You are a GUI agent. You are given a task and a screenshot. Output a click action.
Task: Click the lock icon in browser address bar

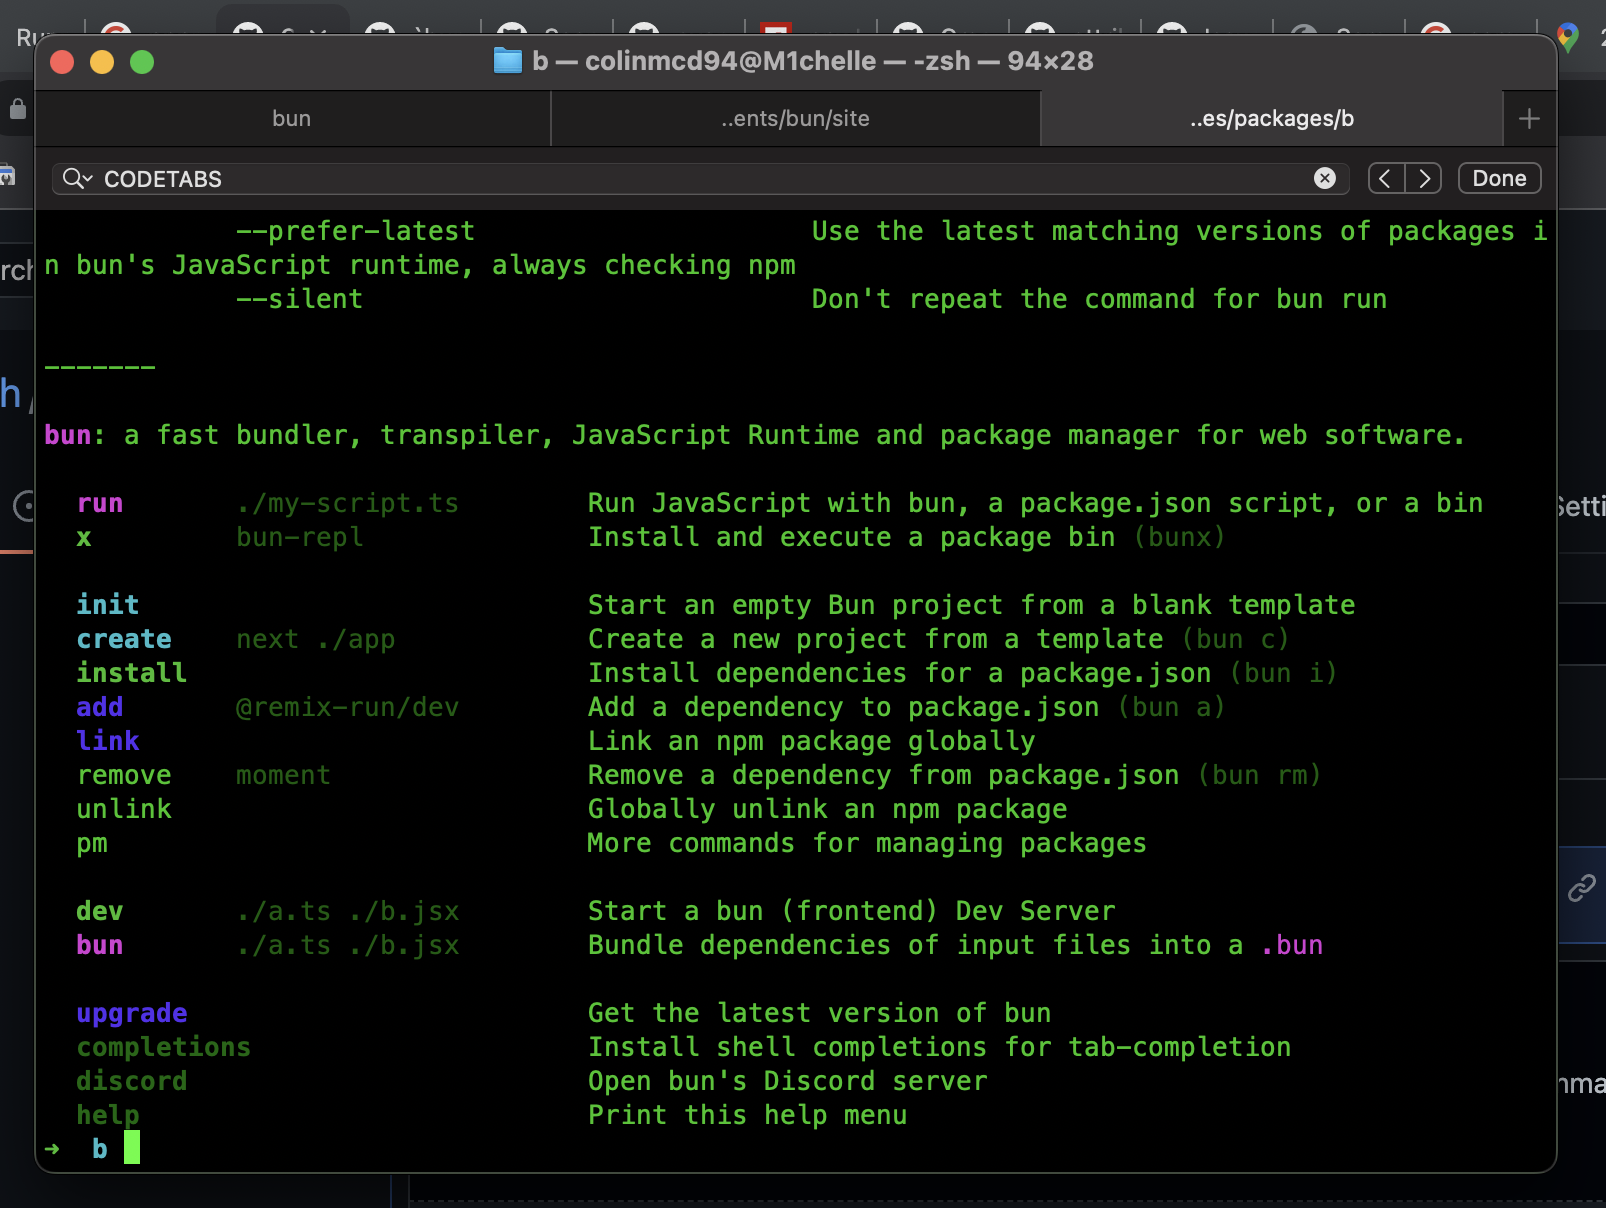pyautogui.click(x=17, y=108)
